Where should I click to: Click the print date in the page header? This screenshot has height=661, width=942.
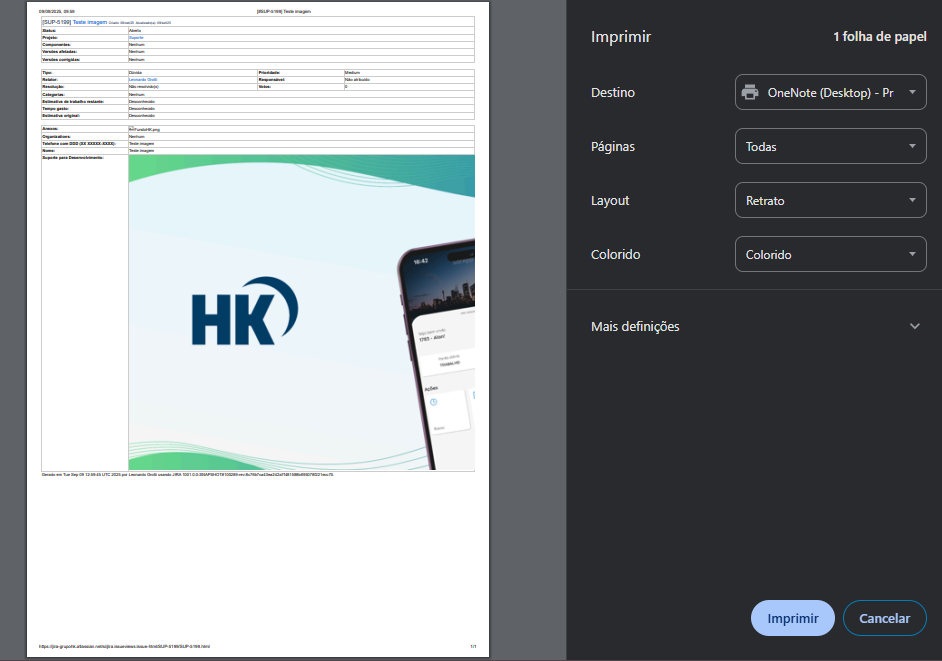click(x=56, y=11)
